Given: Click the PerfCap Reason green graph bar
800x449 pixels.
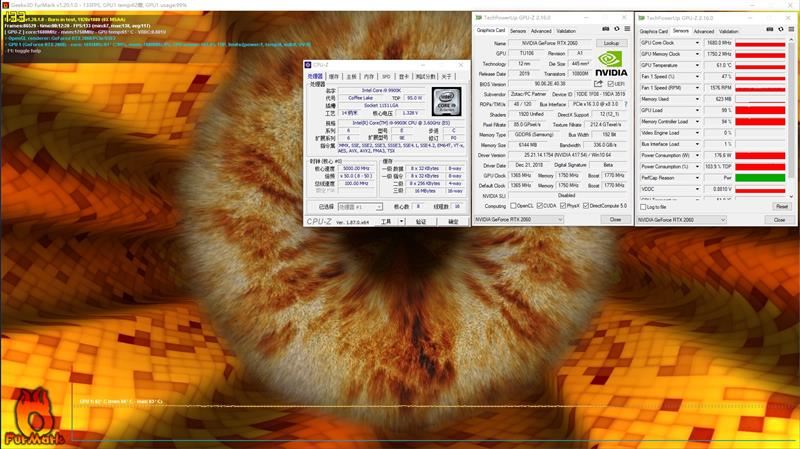Looking at the screenshot, I should (760, 178).
